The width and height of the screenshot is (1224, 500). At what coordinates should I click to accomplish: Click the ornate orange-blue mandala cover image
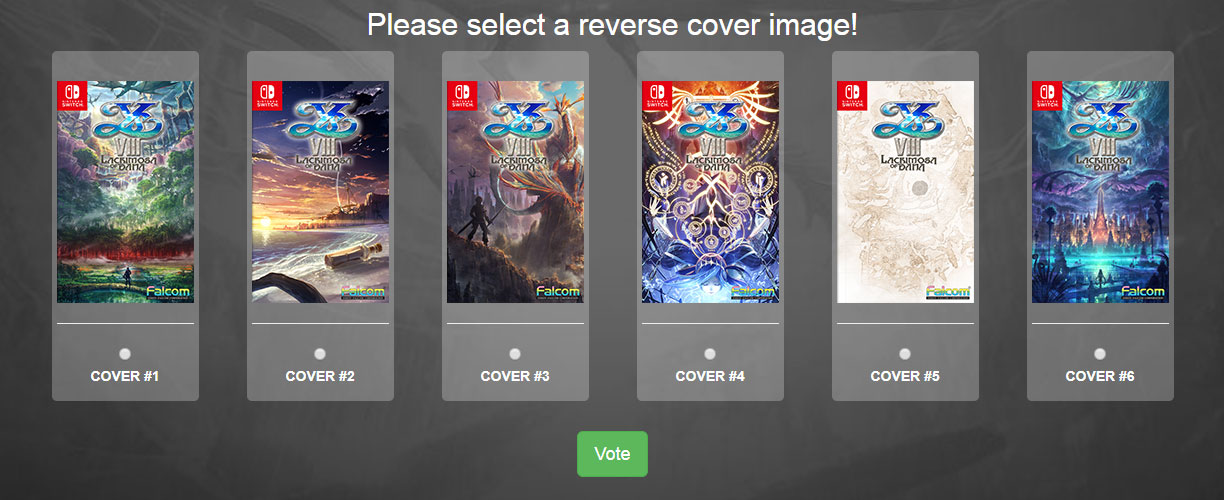pos(710,192)
